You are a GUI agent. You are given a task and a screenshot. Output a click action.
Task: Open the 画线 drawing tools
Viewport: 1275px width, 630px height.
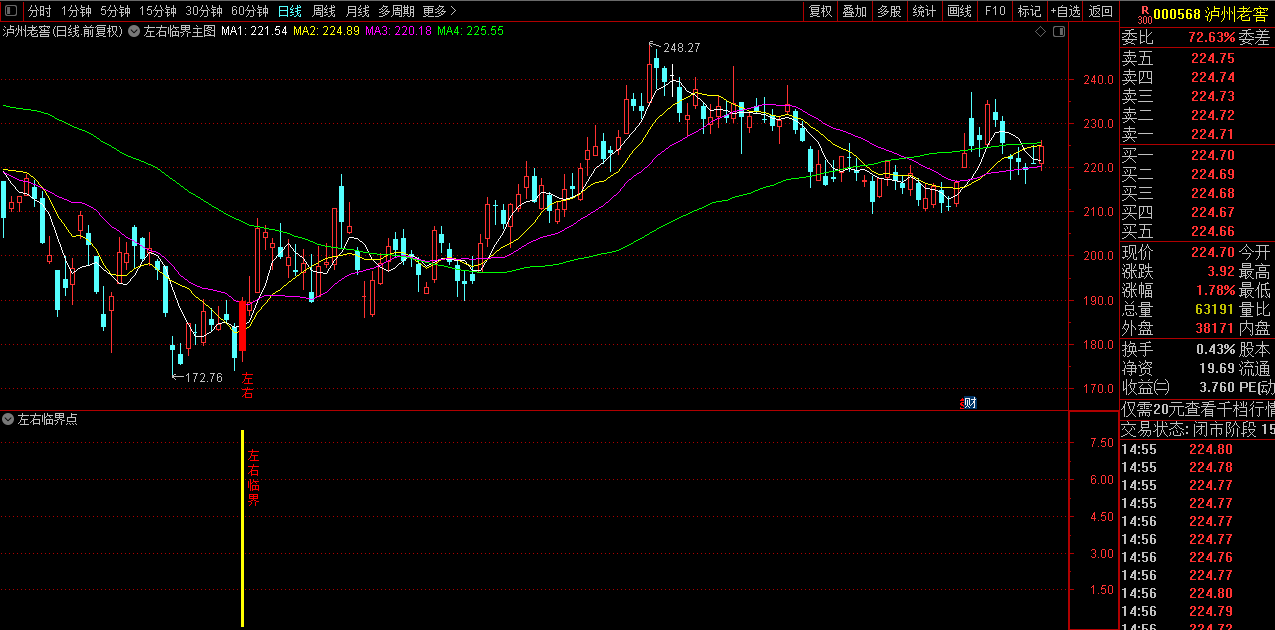pos(959,11)
